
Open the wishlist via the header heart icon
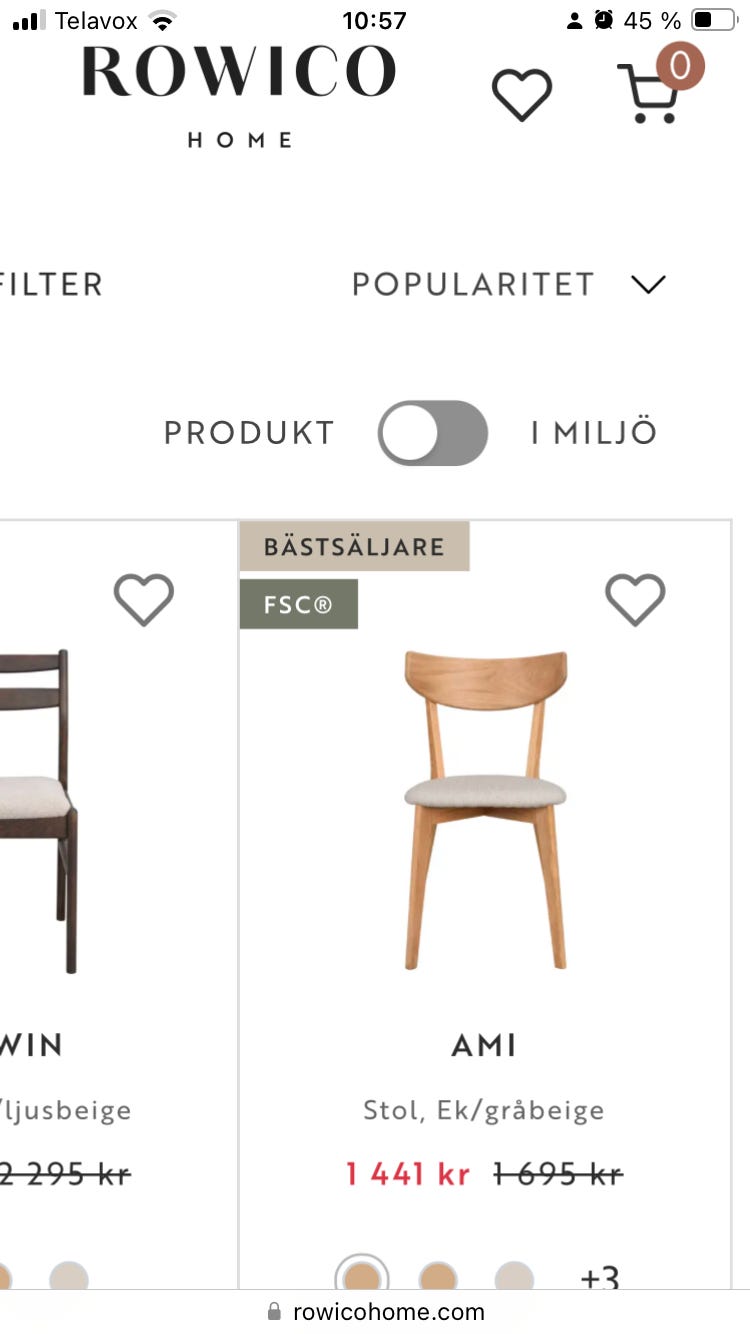[x=520, y=90]
